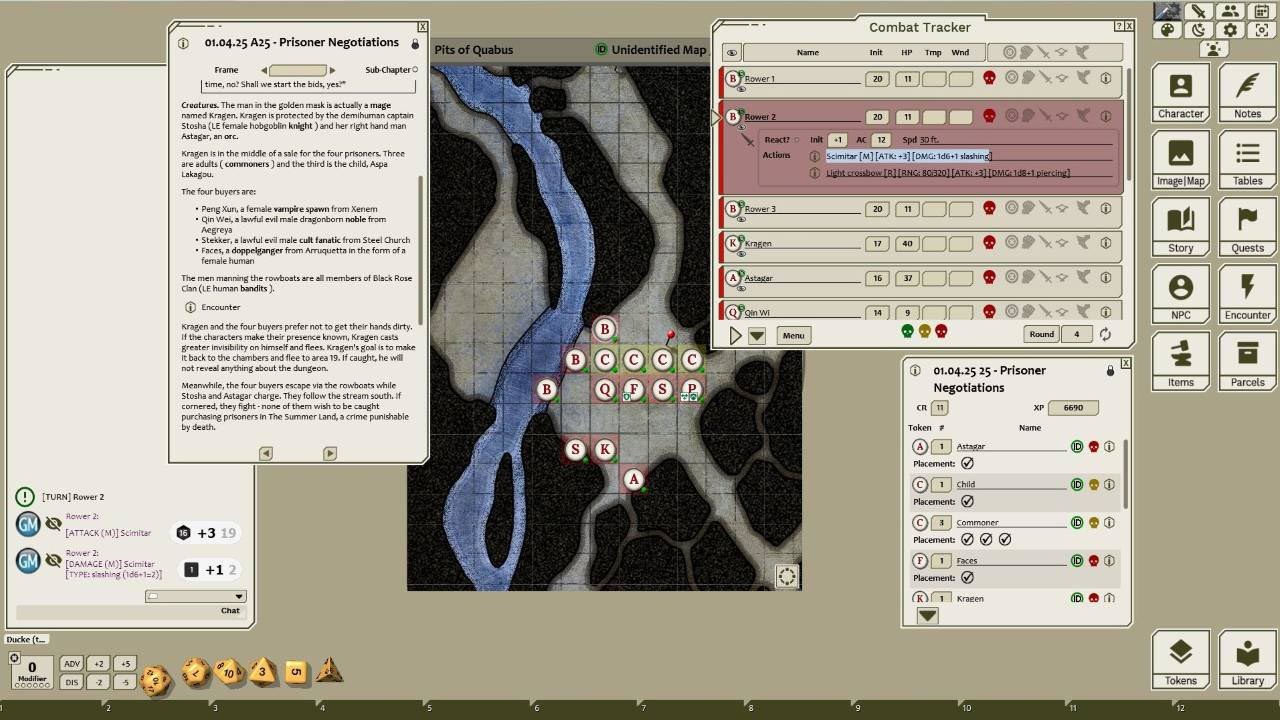The height and width of the screenshot is (720, 1280).
Task: Open the Library sidebar panel
Action: 1247,660
